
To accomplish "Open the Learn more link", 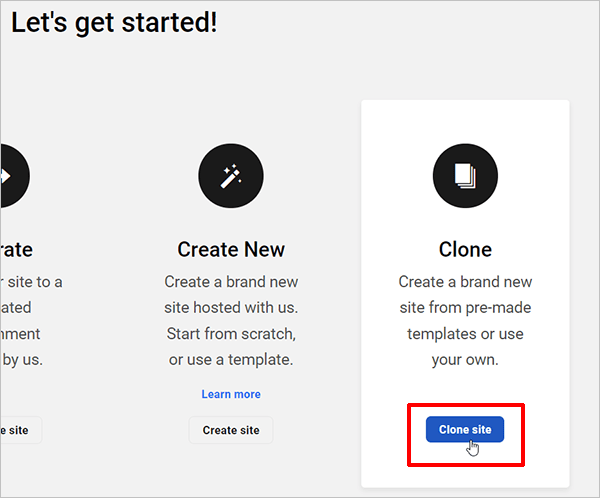I will pyautogui.click(x=231, y=394).
